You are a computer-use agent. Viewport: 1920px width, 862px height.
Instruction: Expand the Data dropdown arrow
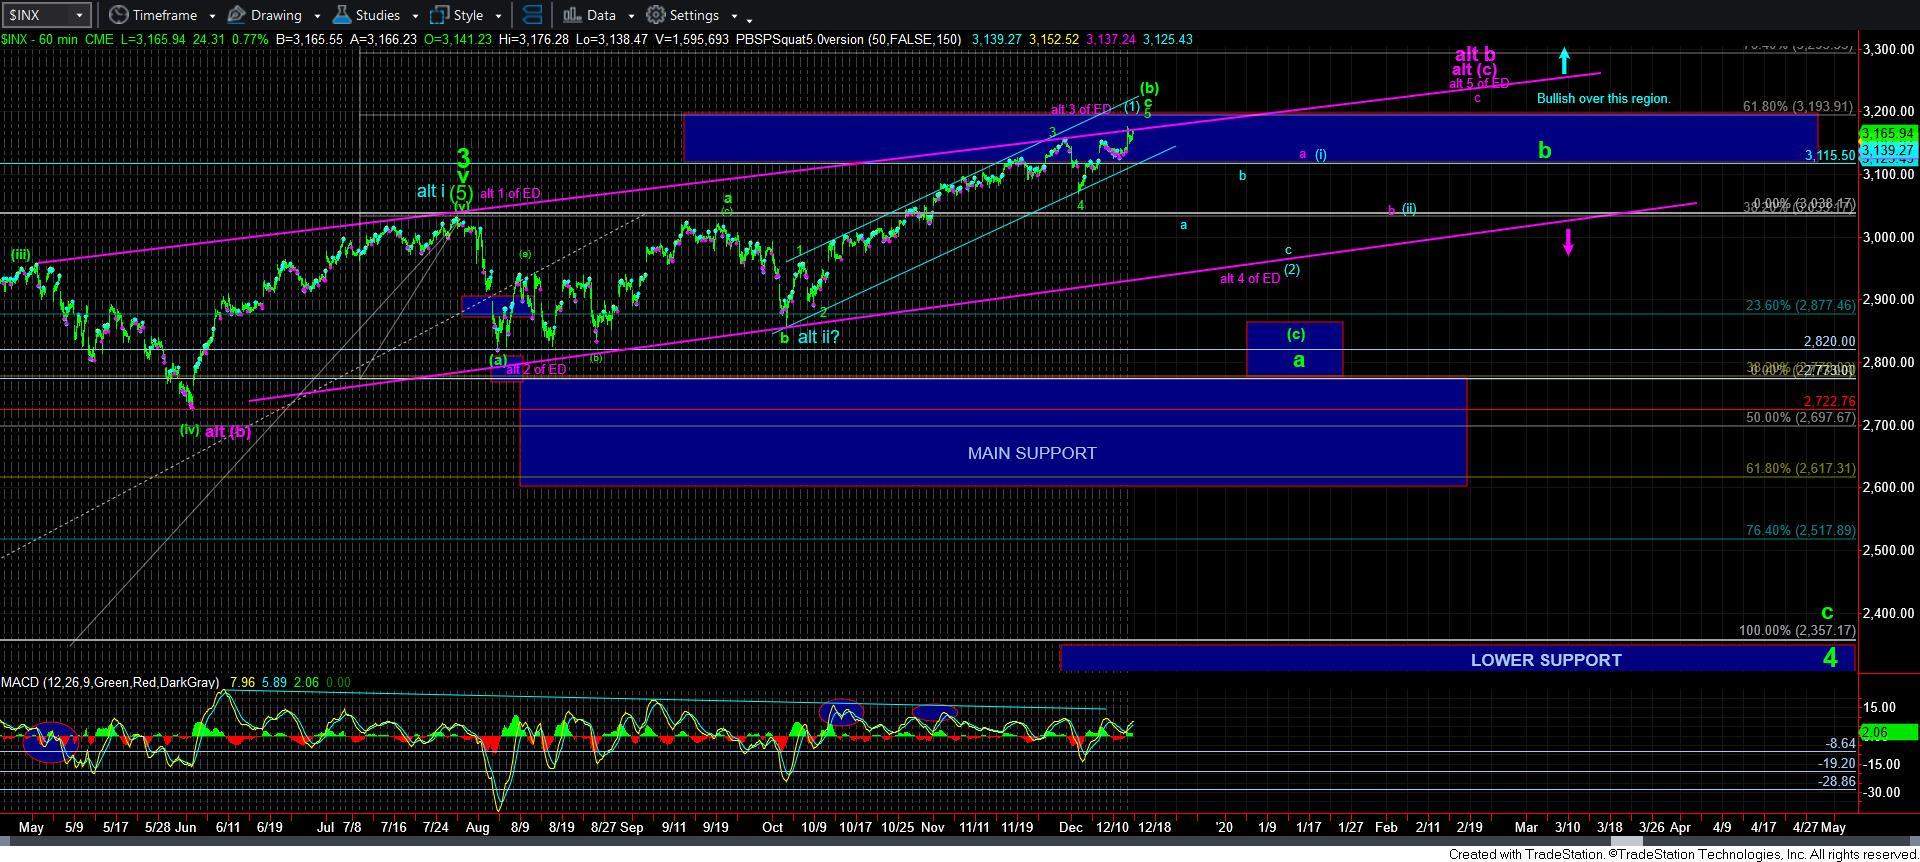pyautogui.click(x=631, y=16)
